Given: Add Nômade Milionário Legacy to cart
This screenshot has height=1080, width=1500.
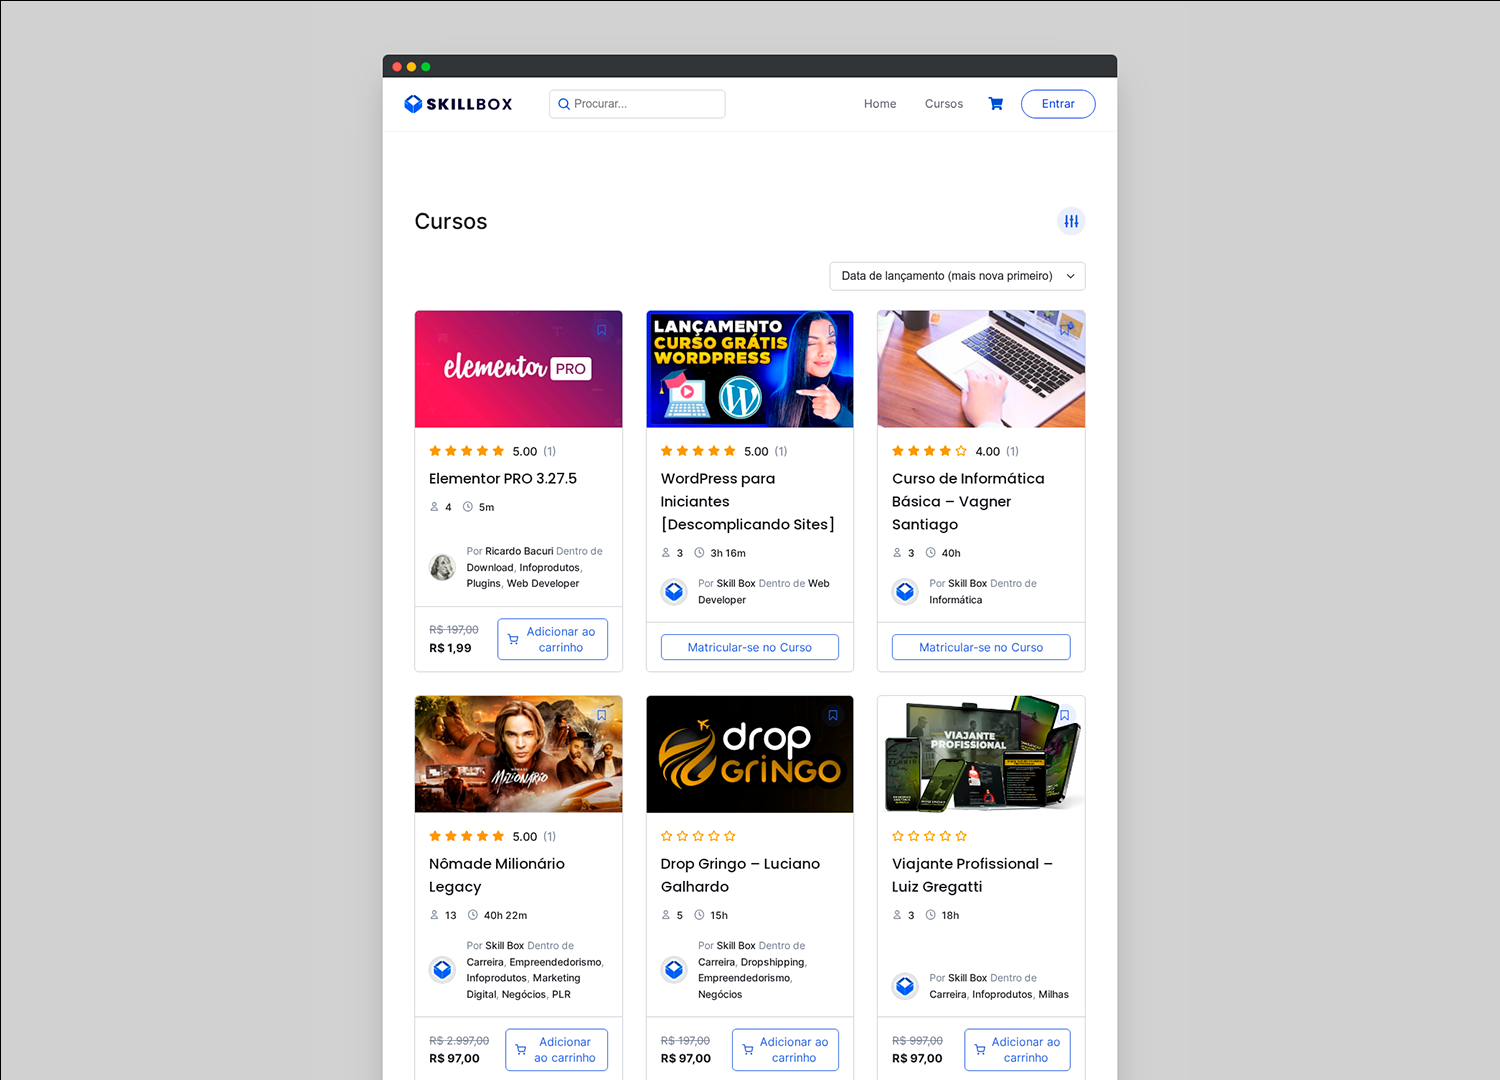Looking at the screenshot, I should click(x=557, y=1050).
